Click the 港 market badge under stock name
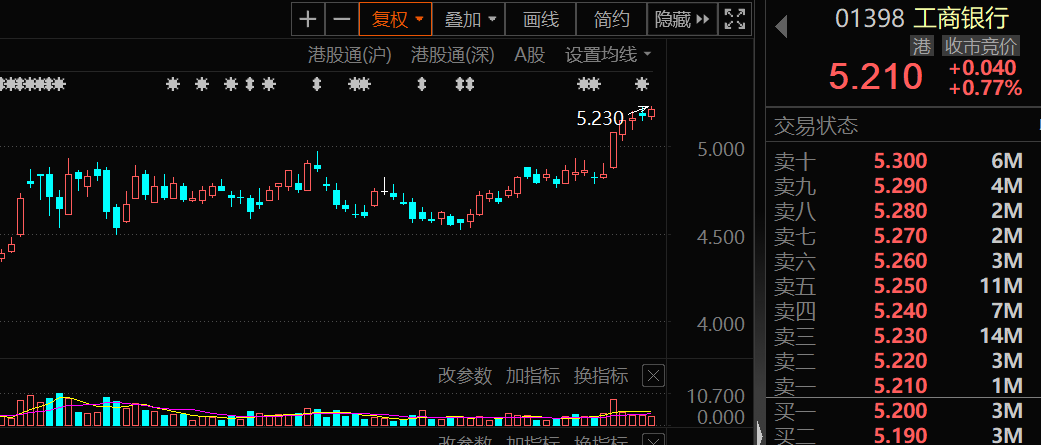Screen dimensions: 1041x445 (x=921, y=45)
